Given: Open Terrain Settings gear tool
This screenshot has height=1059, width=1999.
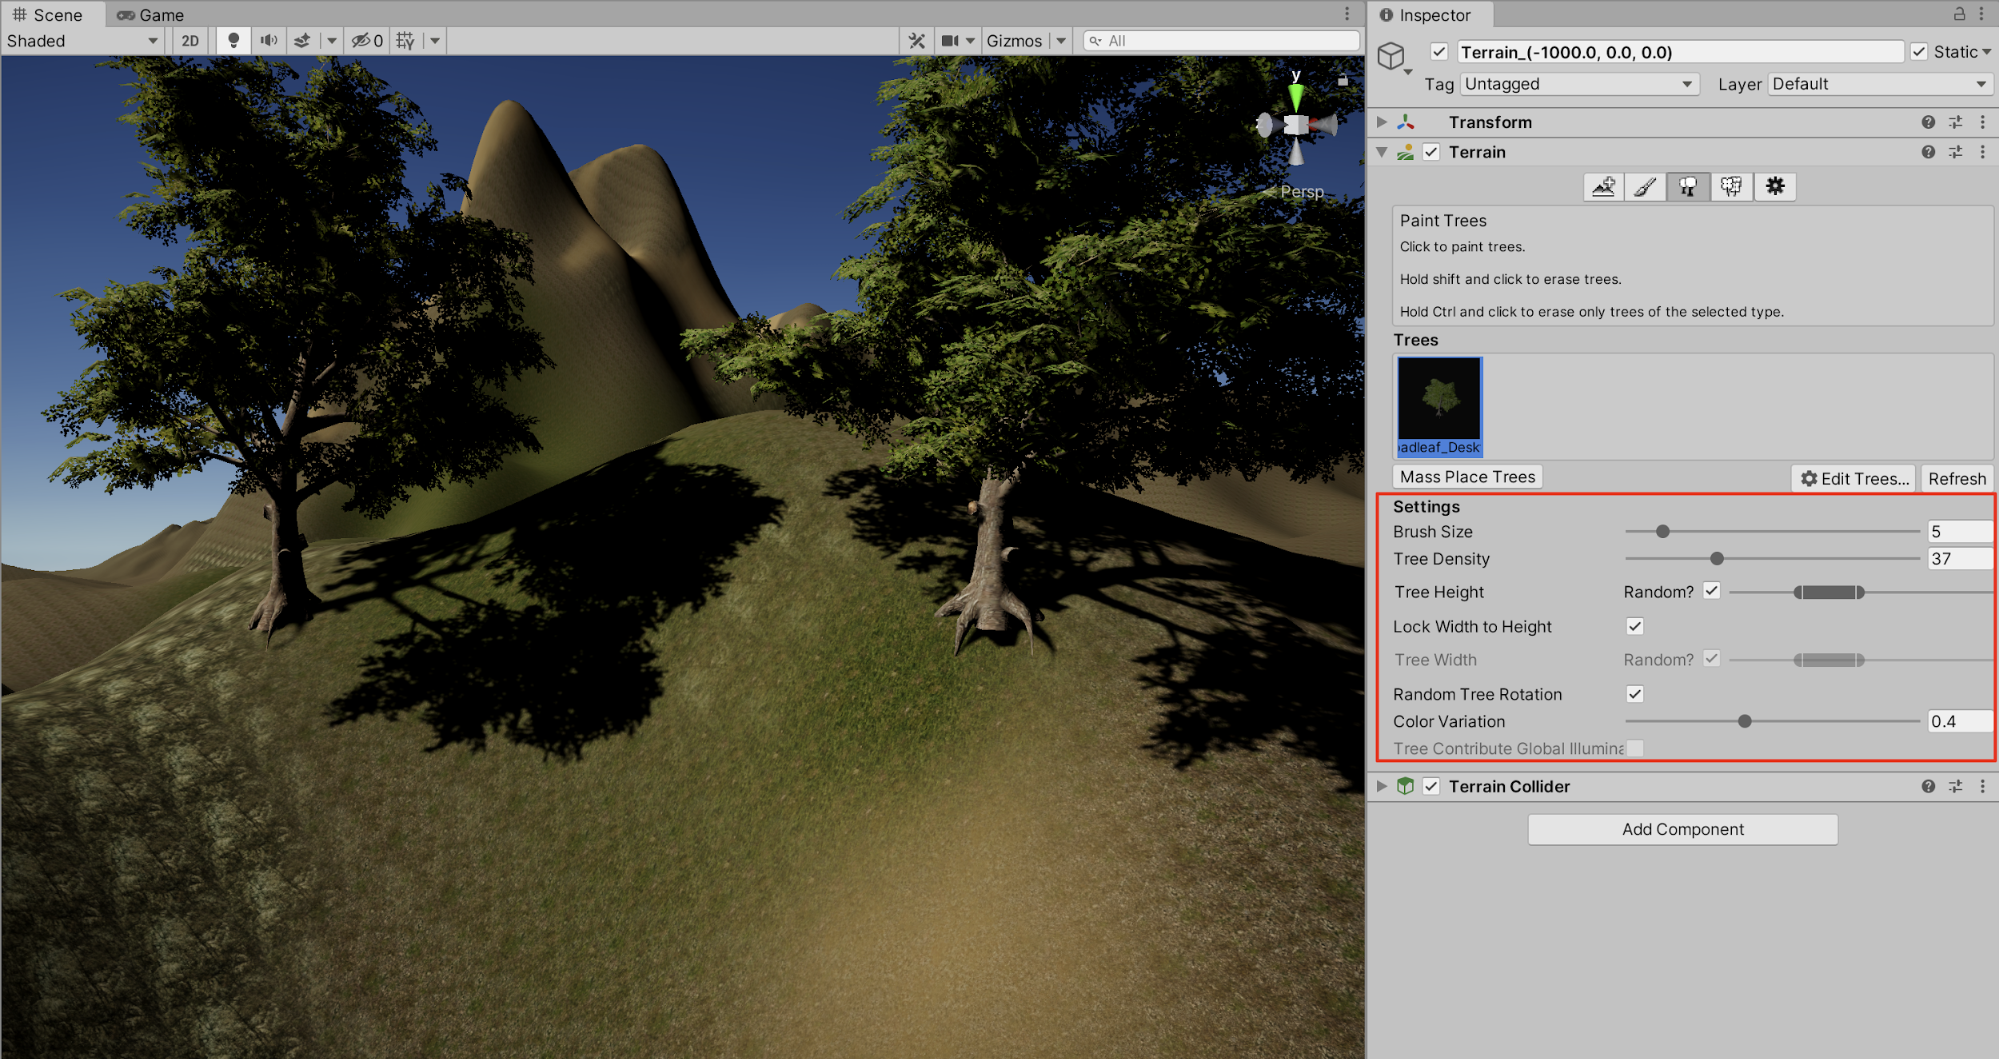Looking at the screenshot, I should (1775, 187).
